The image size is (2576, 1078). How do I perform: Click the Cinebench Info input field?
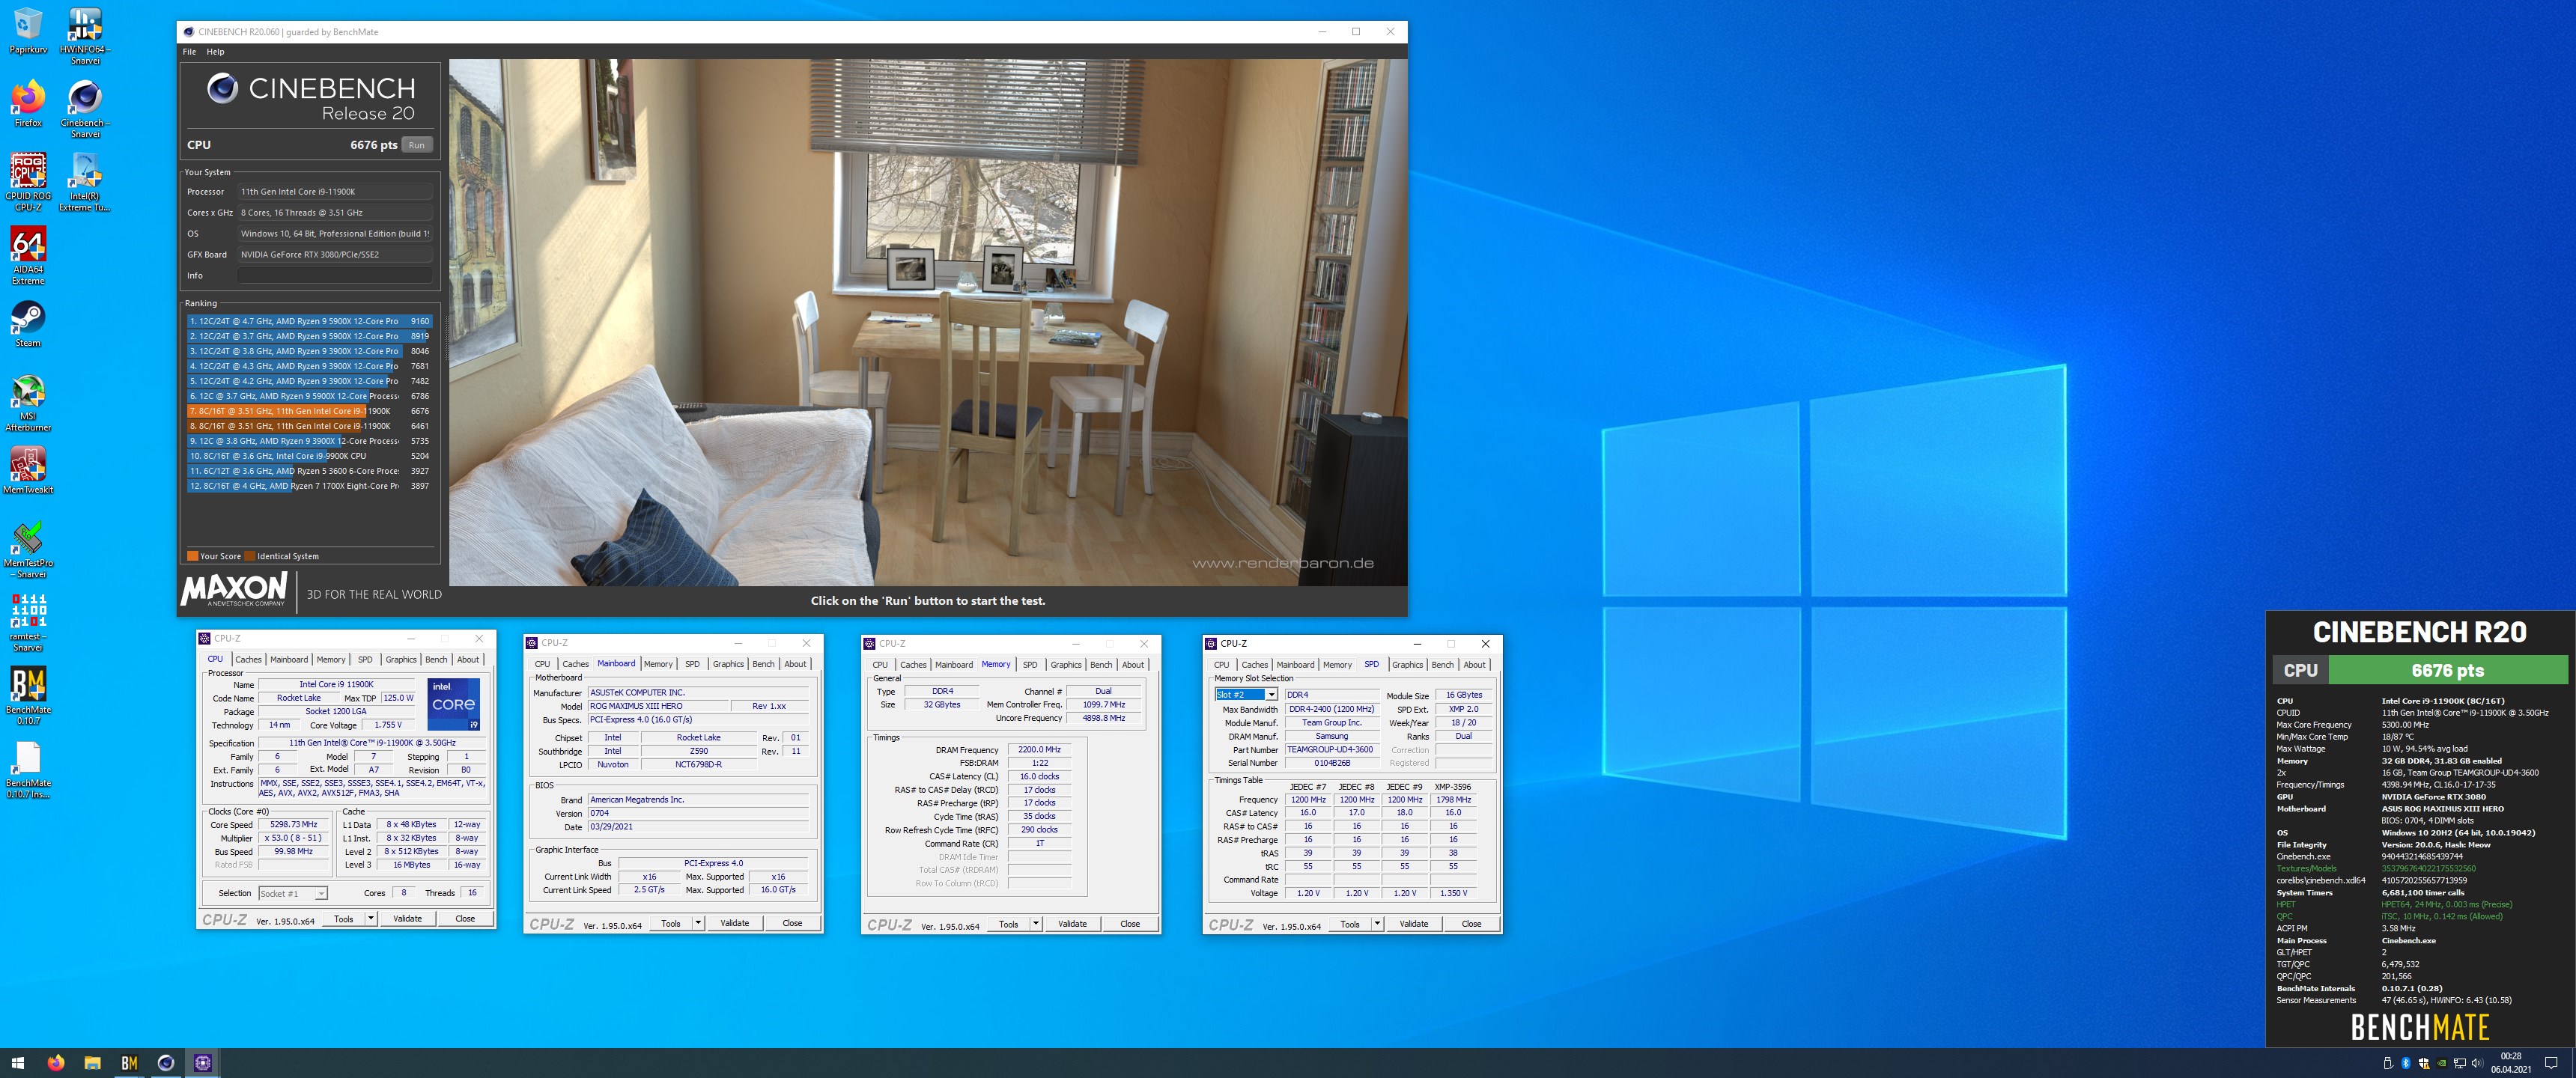[x=335, y=275]
